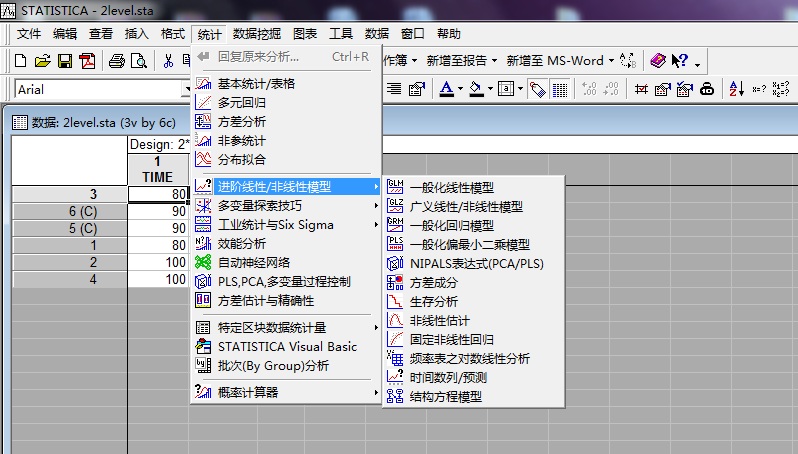Click the sort A-Z icon
Image resolution: width=798 pixels, height=454 pixels.
point(736,89)
